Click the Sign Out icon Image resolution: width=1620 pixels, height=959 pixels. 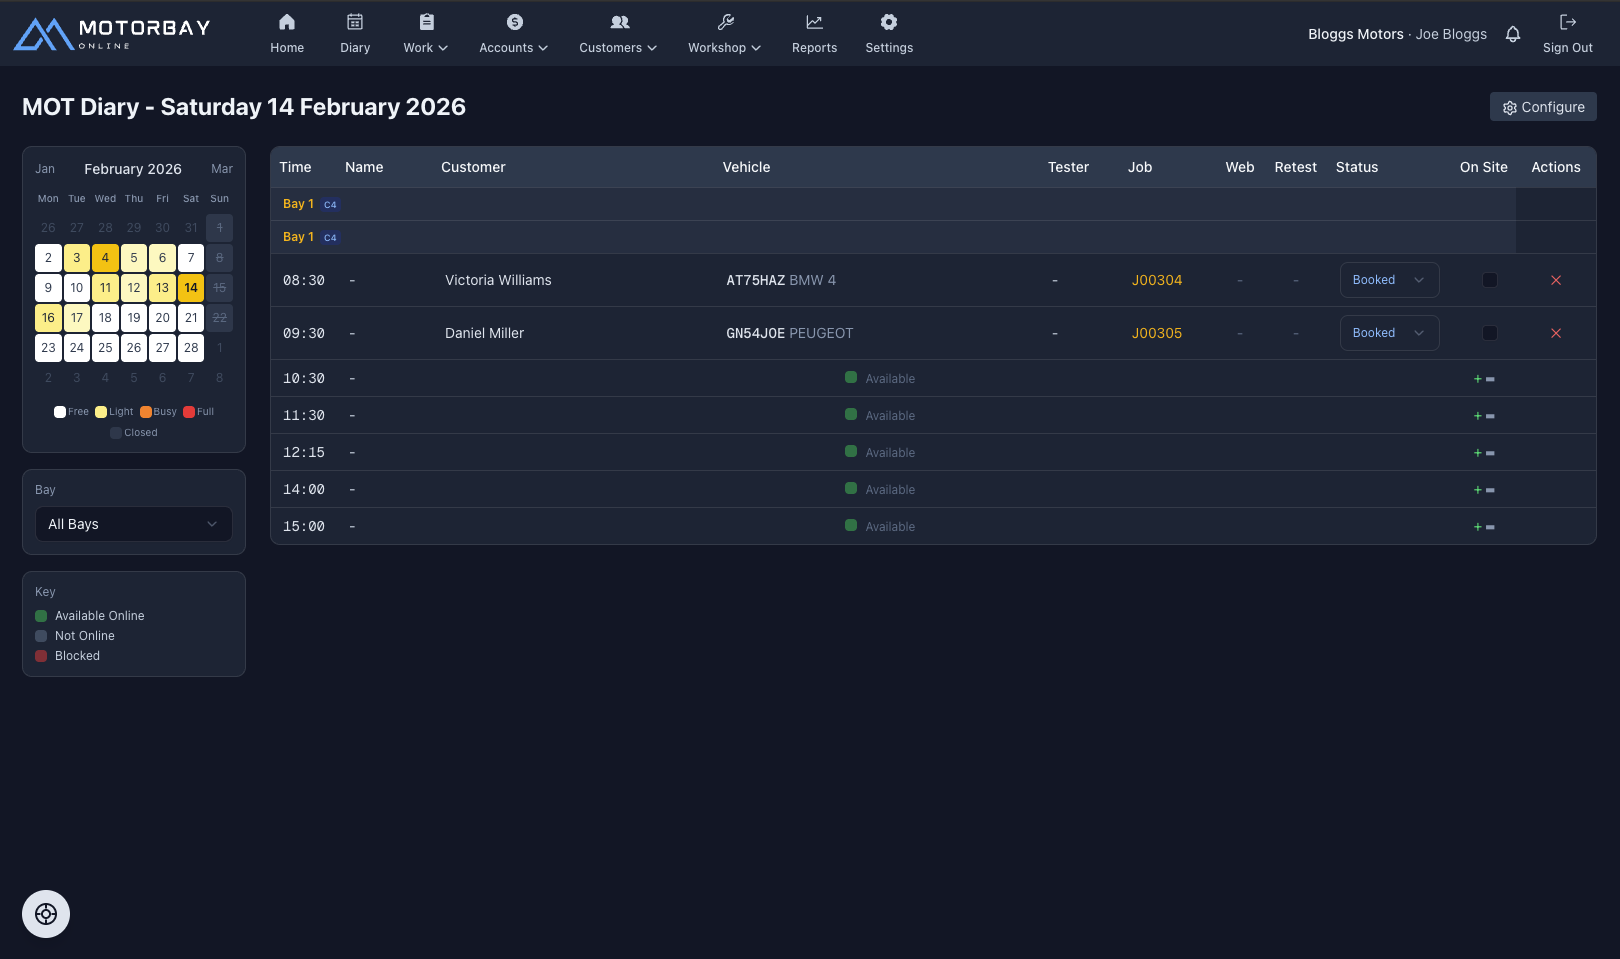[1567, 21]
